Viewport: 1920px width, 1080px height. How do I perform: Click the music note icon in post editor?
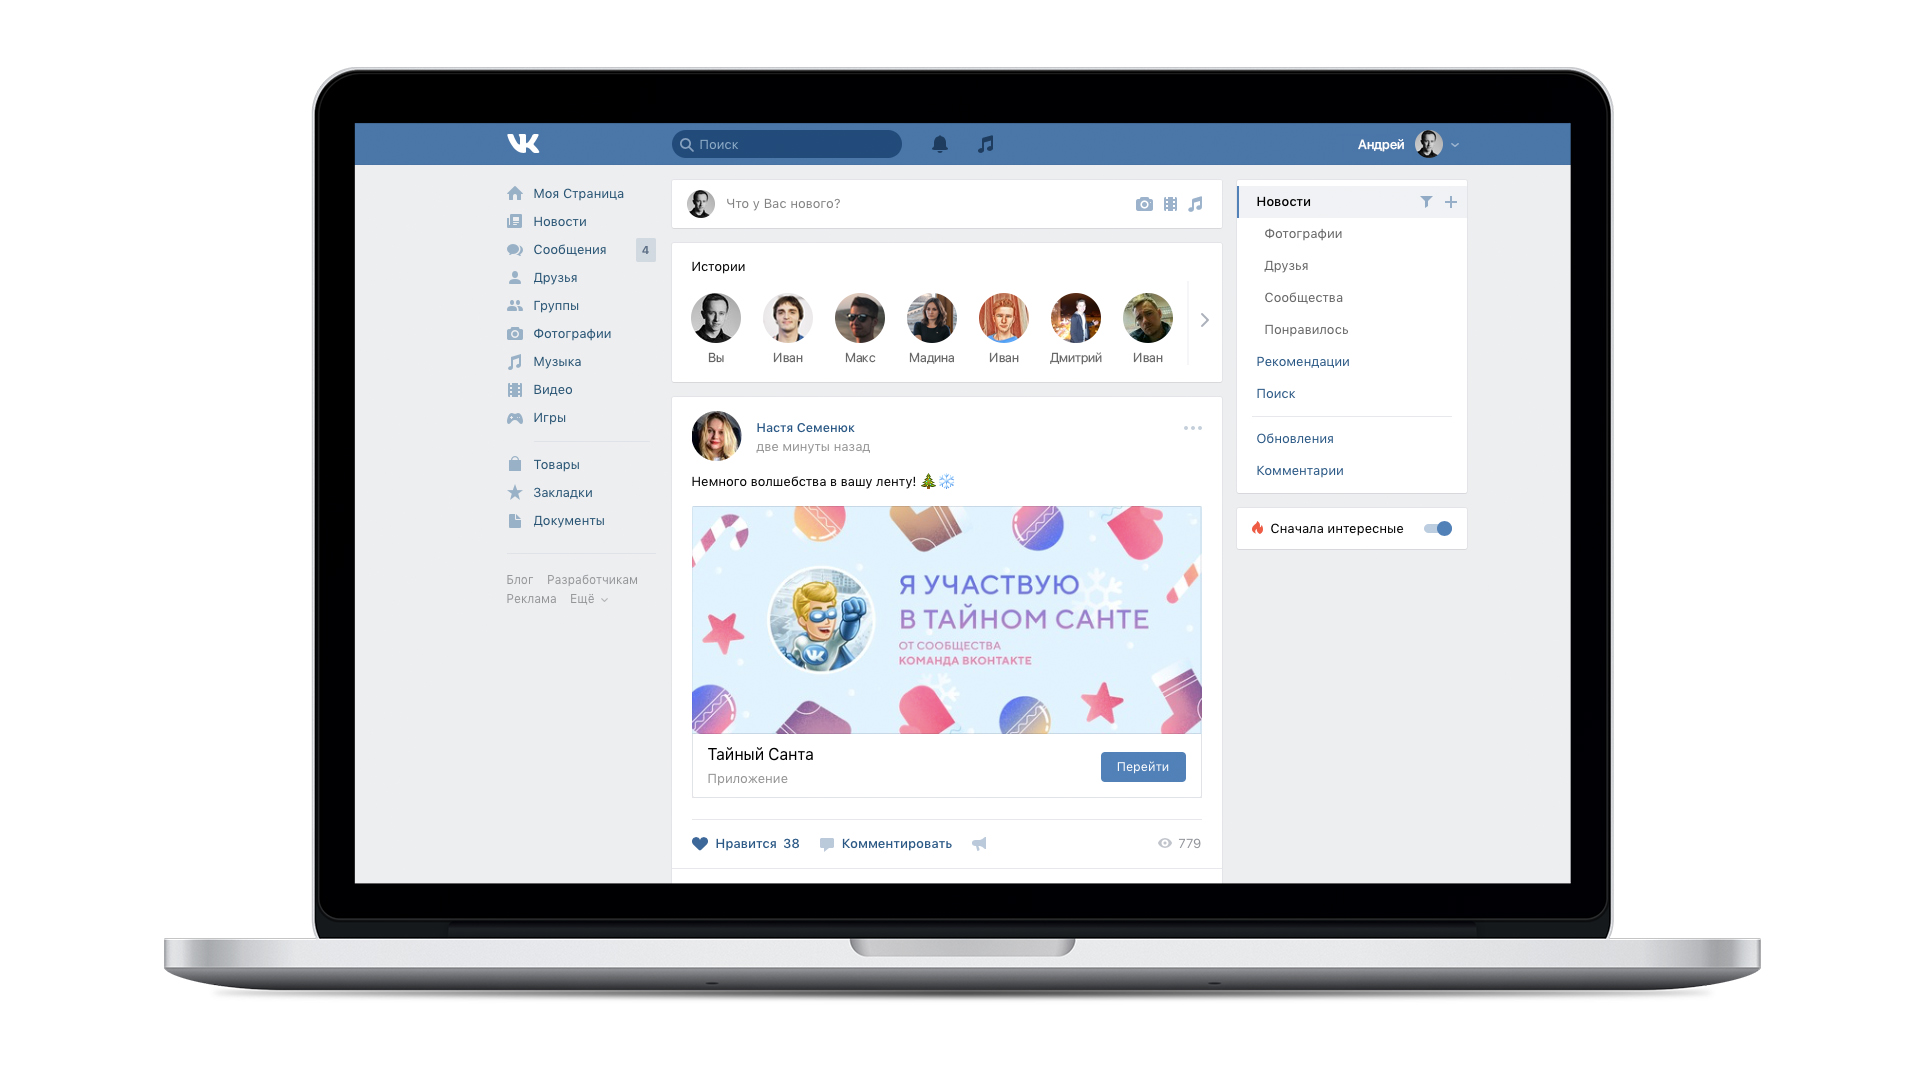point(1196,203)
